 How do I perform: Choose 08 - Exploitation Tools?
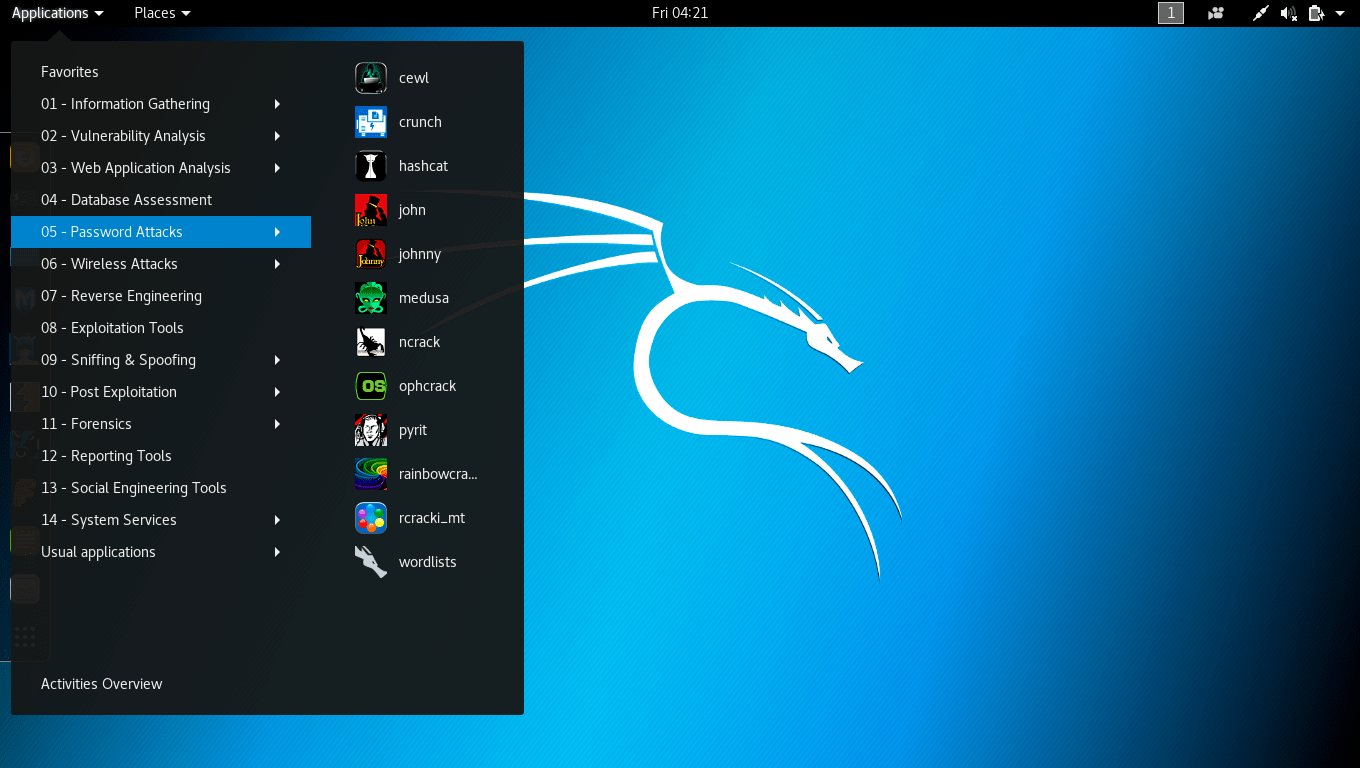pos(161,328)
